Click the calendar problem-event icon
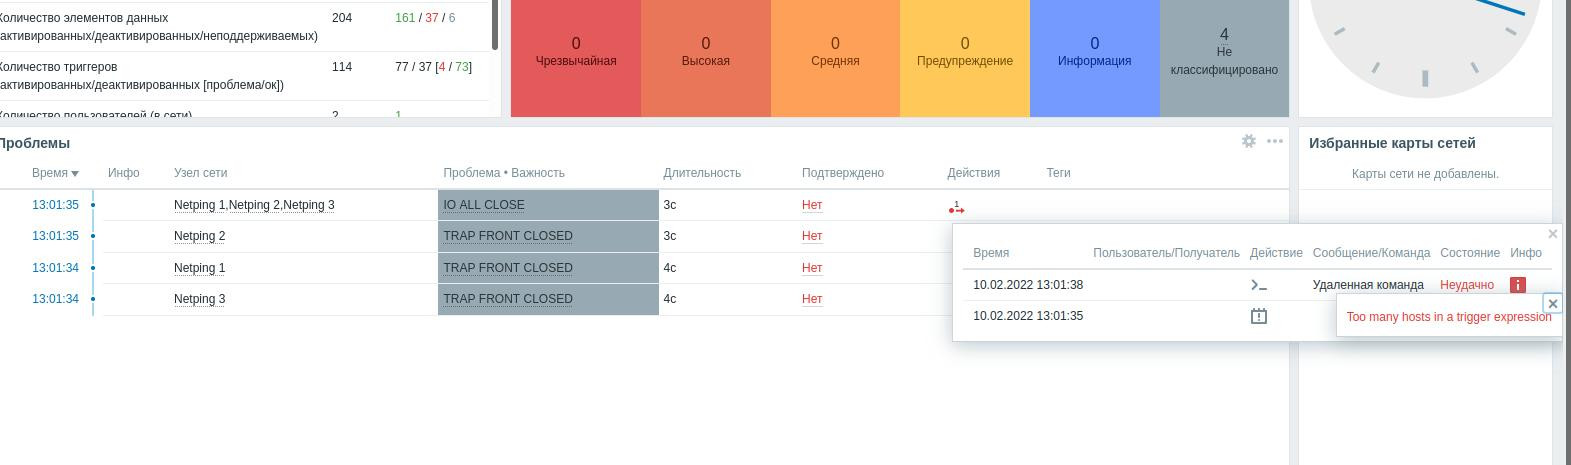The width and height of the screenshot is (1571, 465). tap(1259, 316)
